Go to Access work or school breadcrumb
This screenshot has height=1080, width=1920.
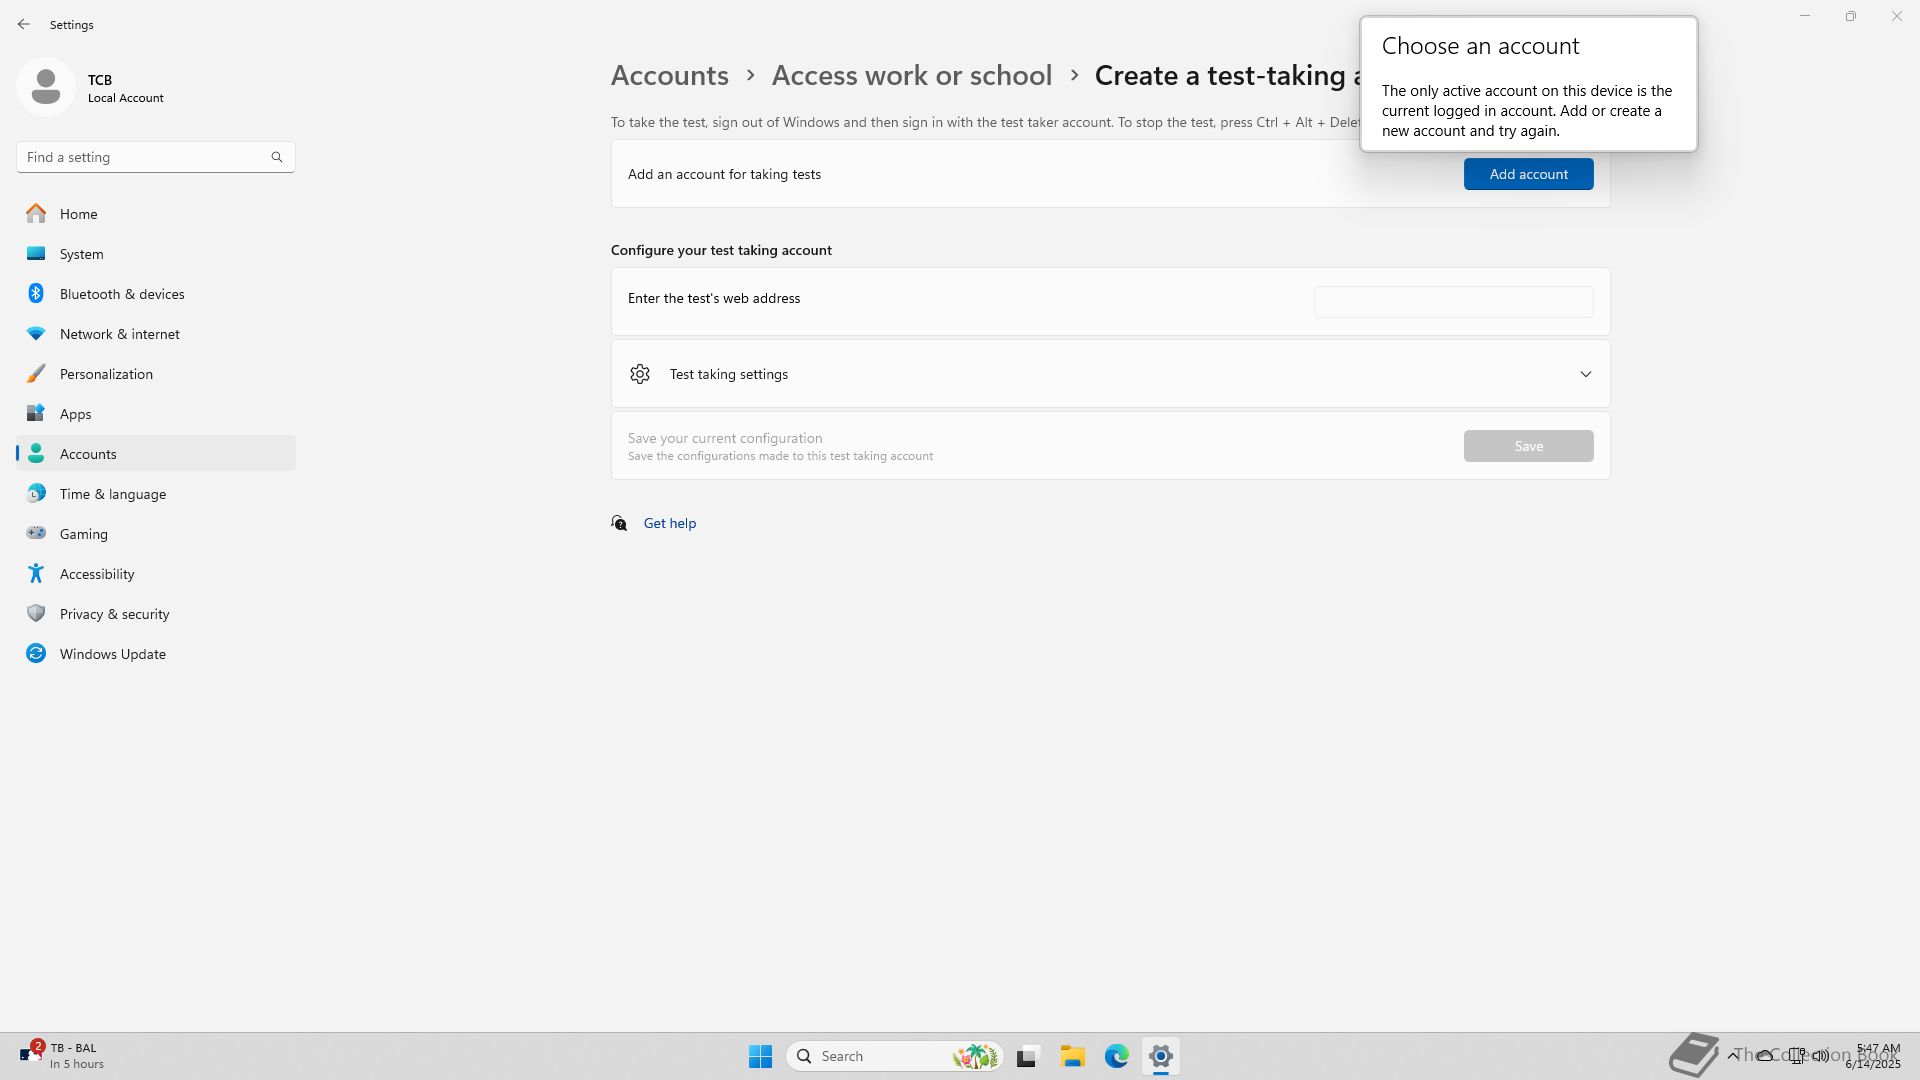pos(911,75)
